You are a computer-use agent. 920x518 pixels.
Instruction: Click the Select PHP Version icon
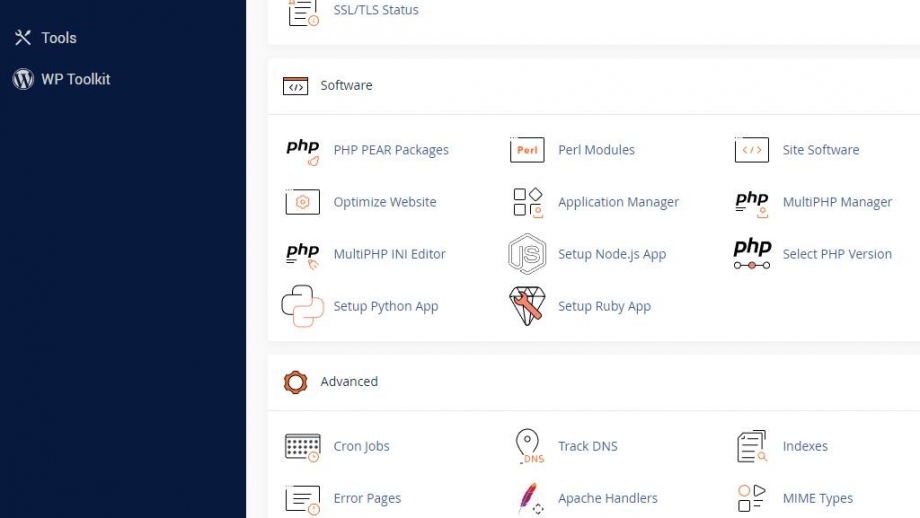pyautogui.click(x=752, y=253)
